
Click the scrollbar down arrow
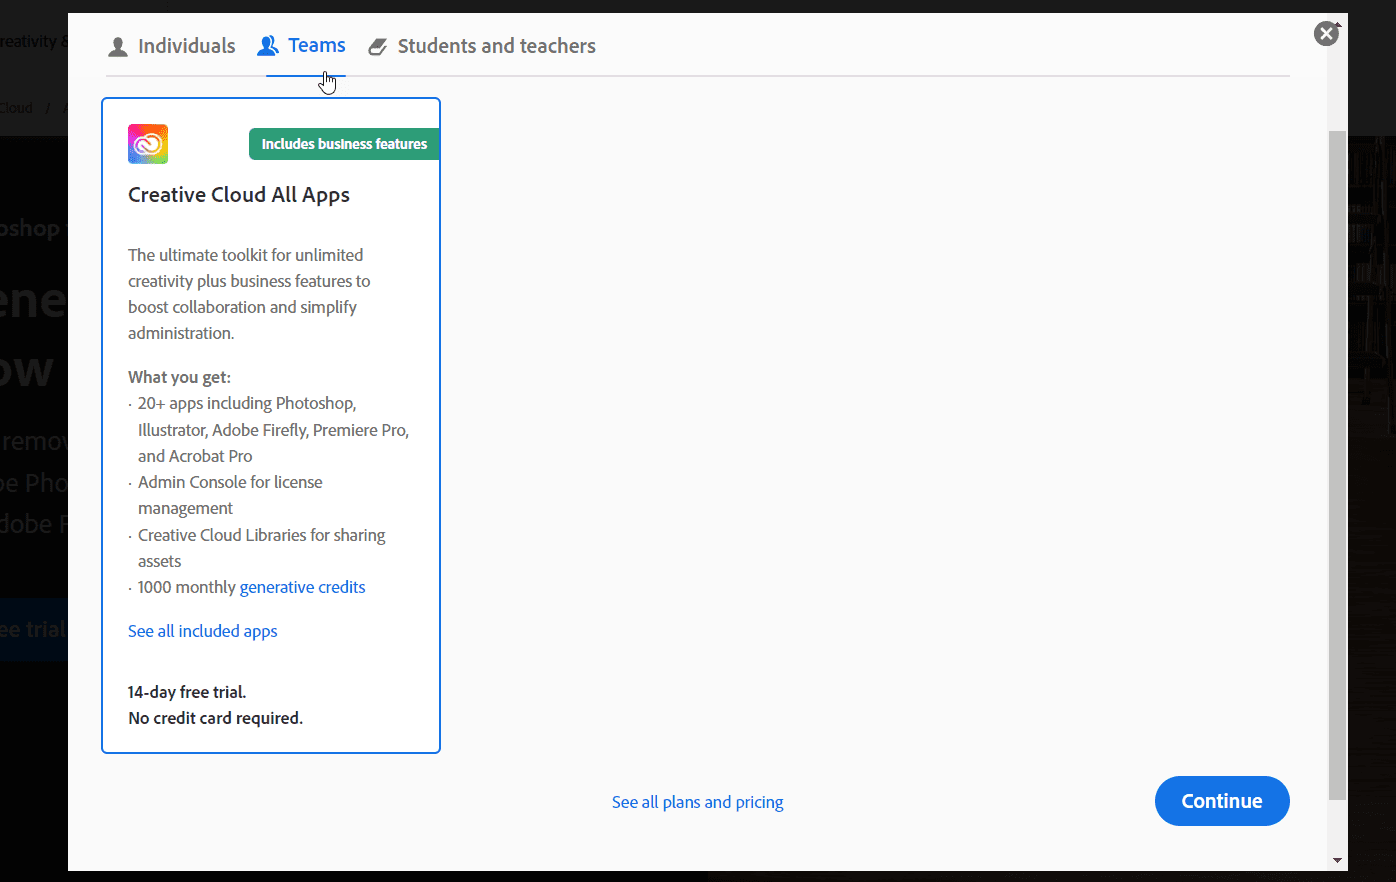(x=1338, y=860)
